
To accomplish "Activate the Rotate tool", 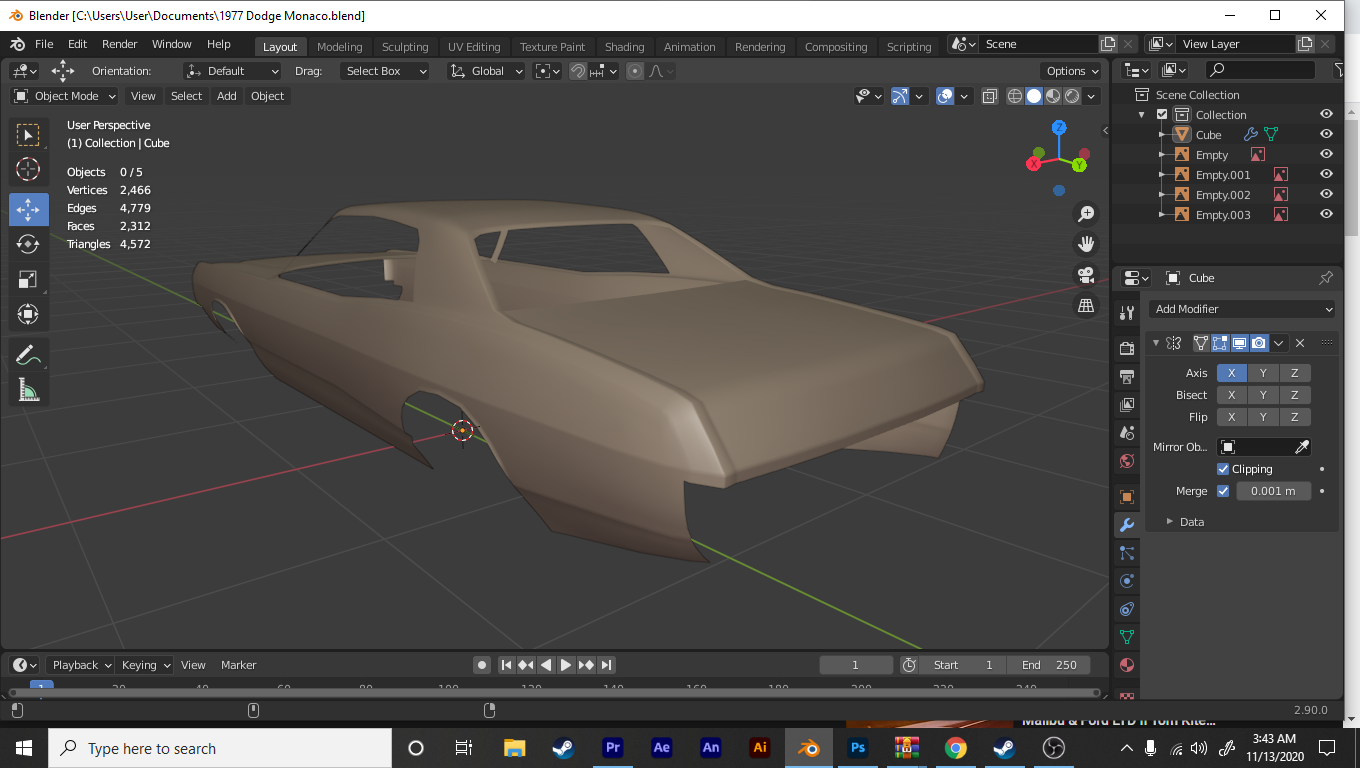I will [28, 244].
